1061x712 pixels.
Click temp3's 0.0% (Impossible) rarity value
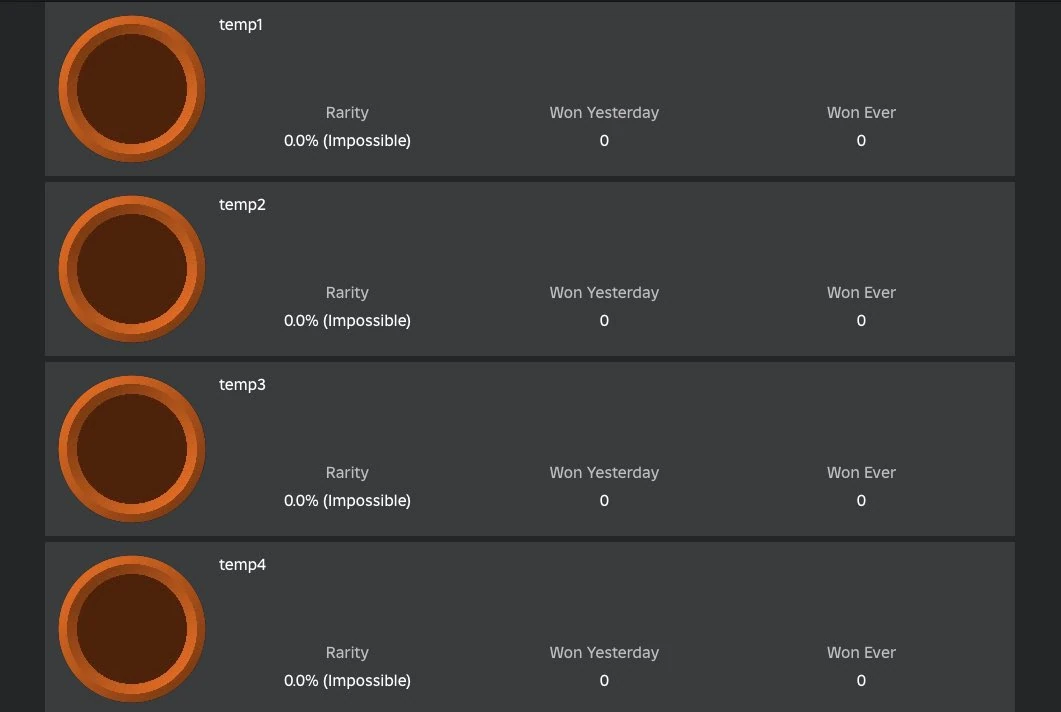[x=347, y=501]
